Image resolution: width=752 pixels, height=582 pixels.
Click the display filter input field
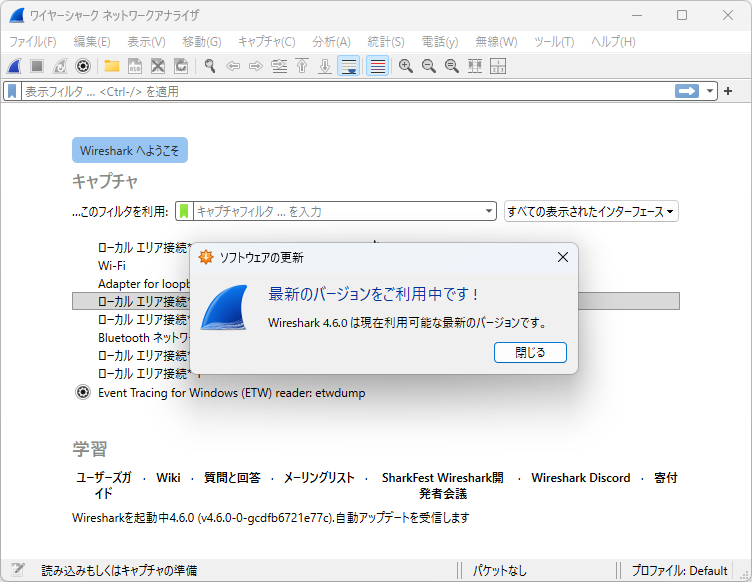point(348,91)
